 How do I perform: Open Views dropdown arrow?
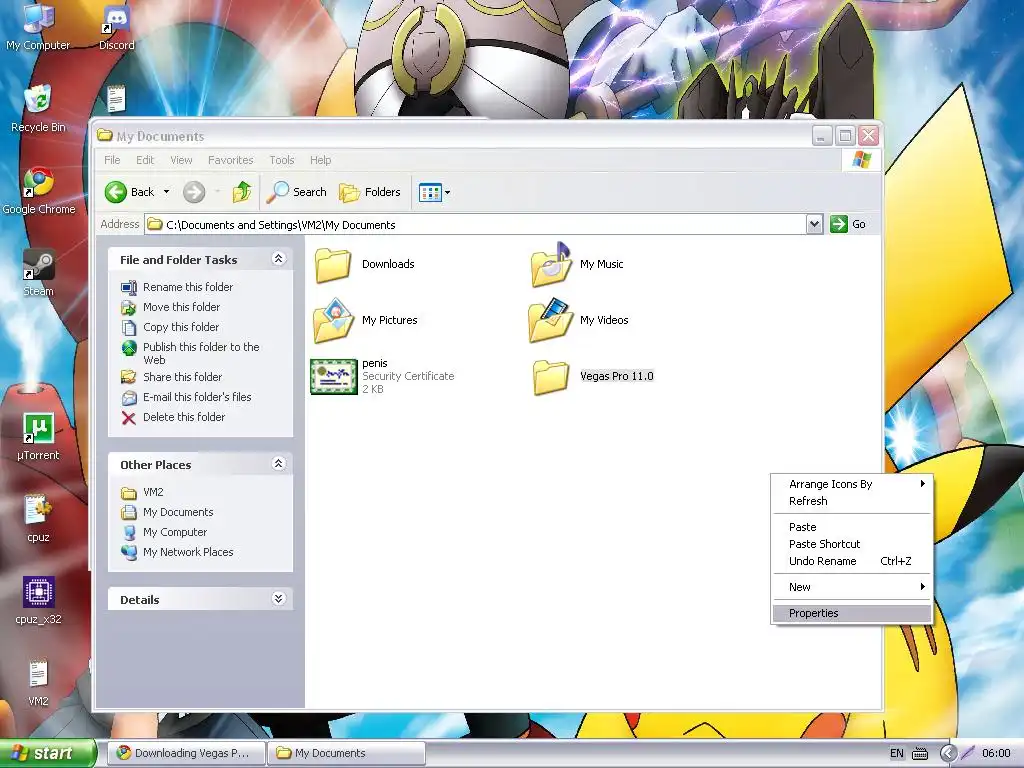pyautogui.click(x=447, y=193)
